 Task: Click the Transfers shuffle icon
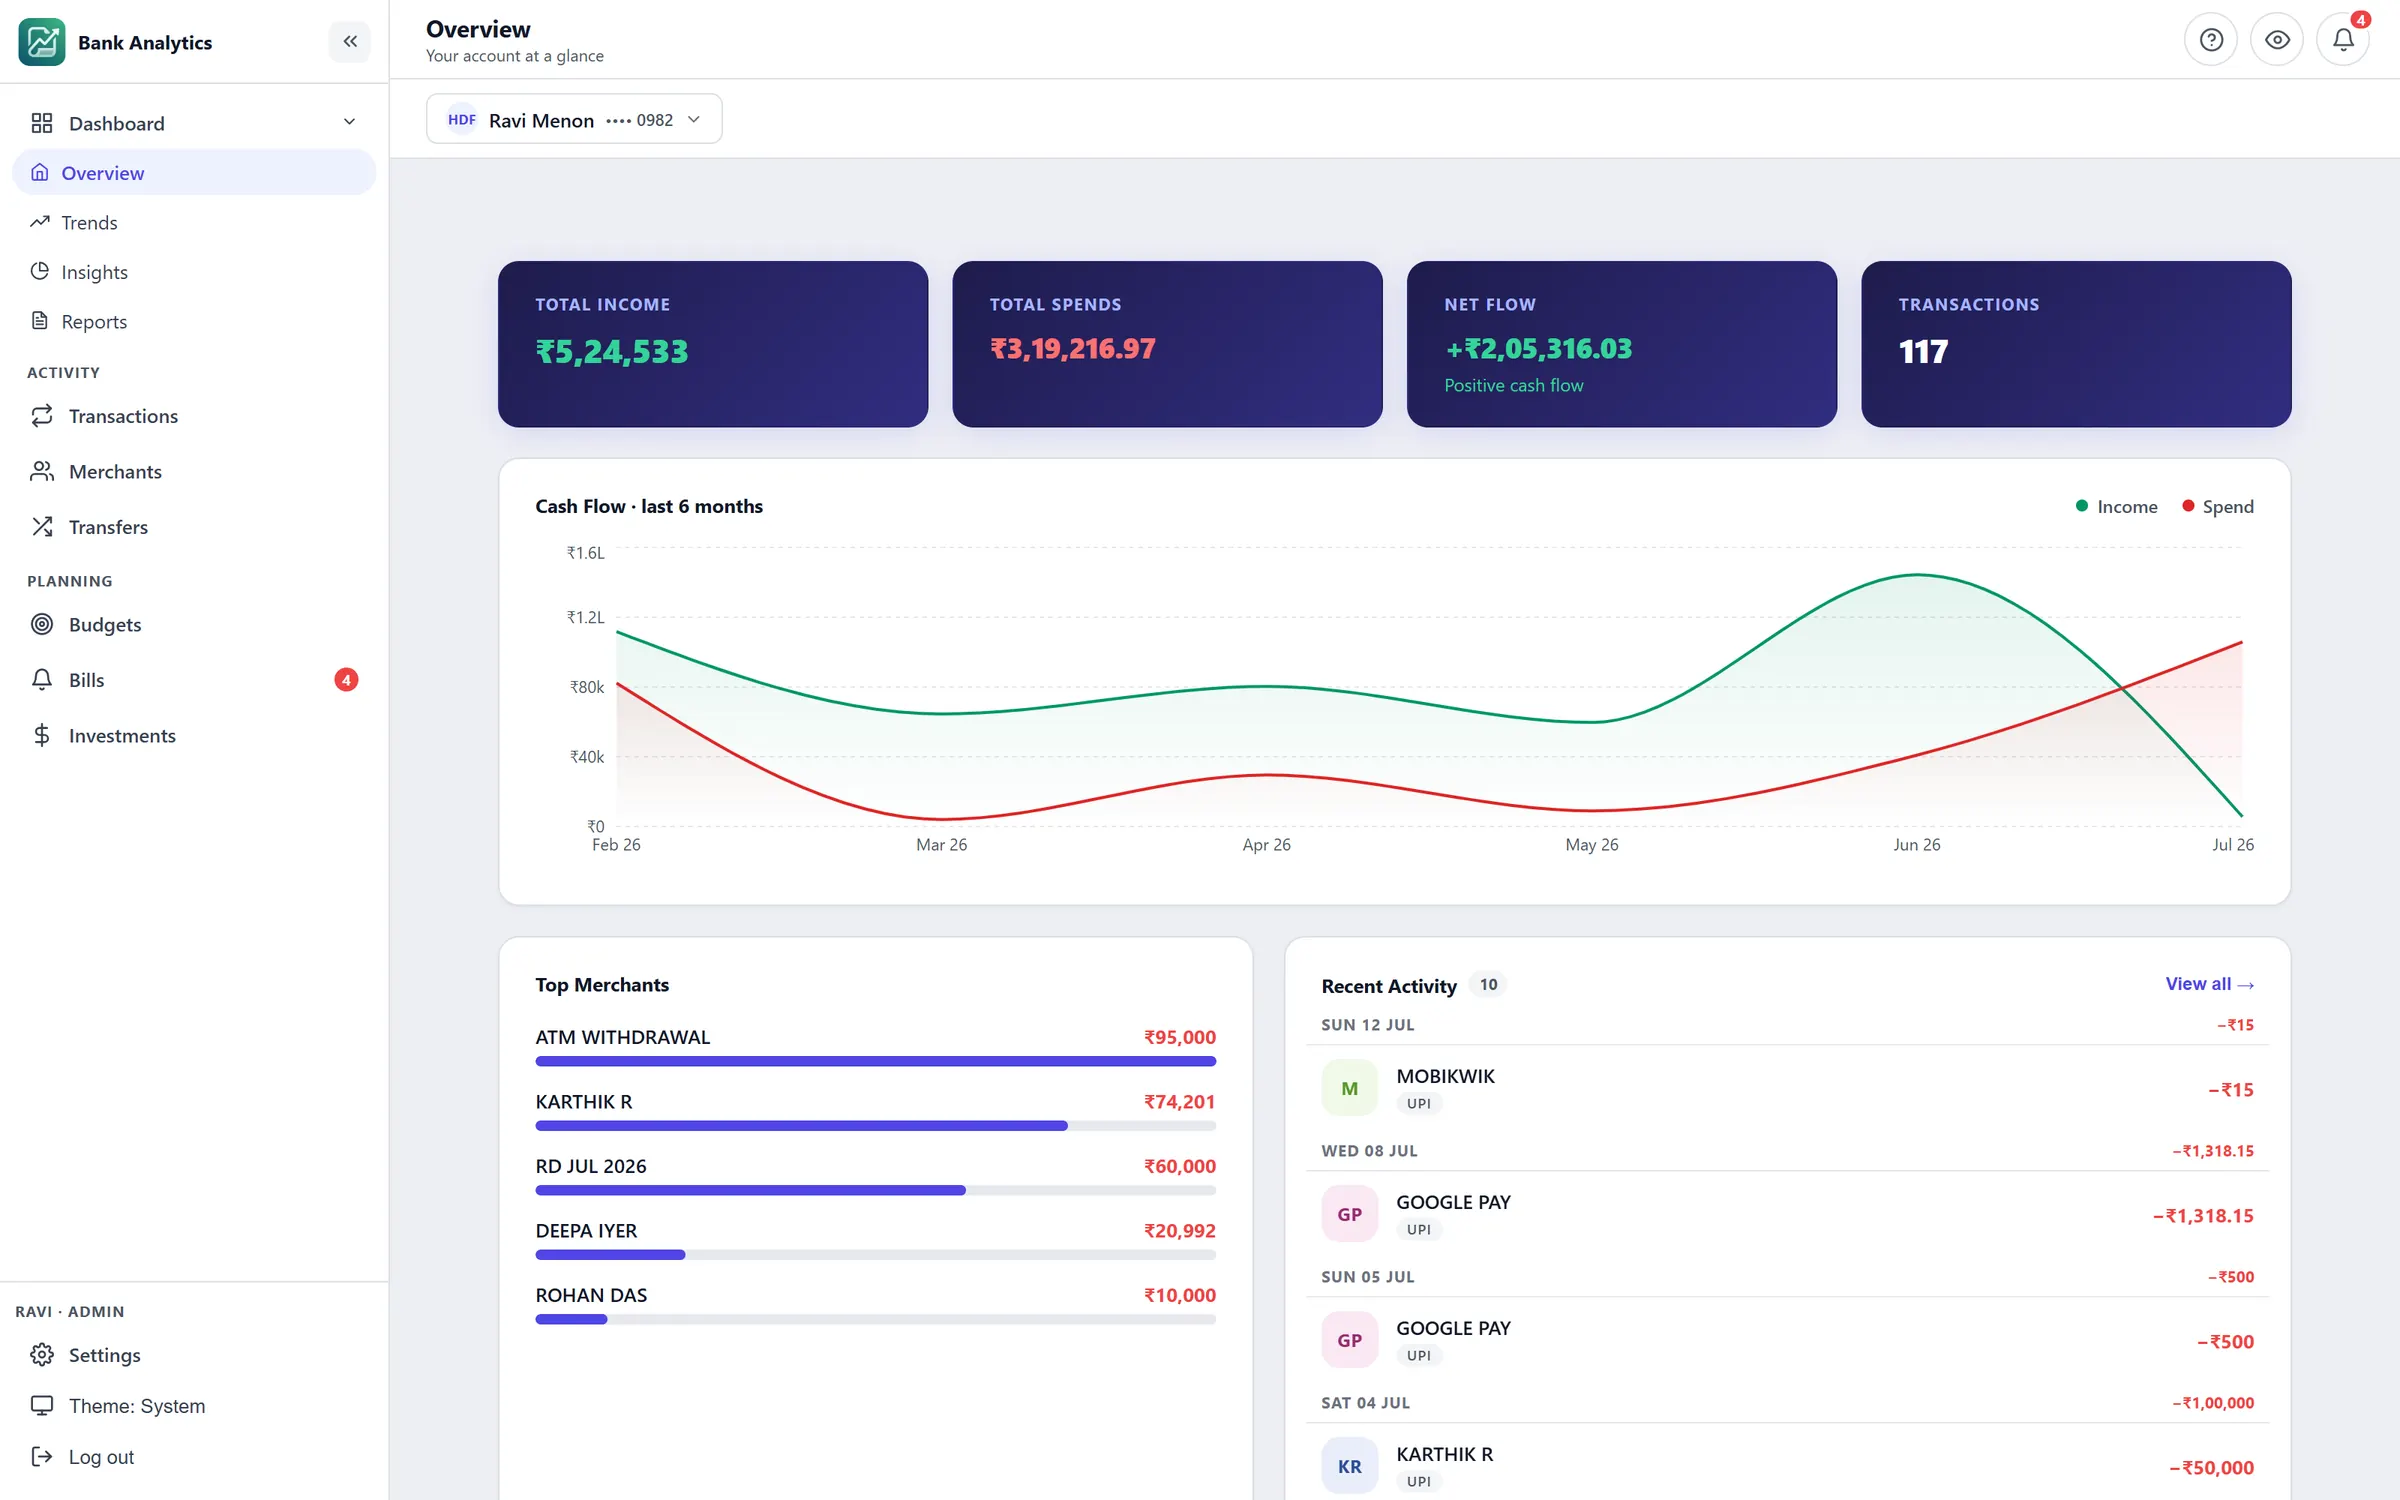coord(42,527)
